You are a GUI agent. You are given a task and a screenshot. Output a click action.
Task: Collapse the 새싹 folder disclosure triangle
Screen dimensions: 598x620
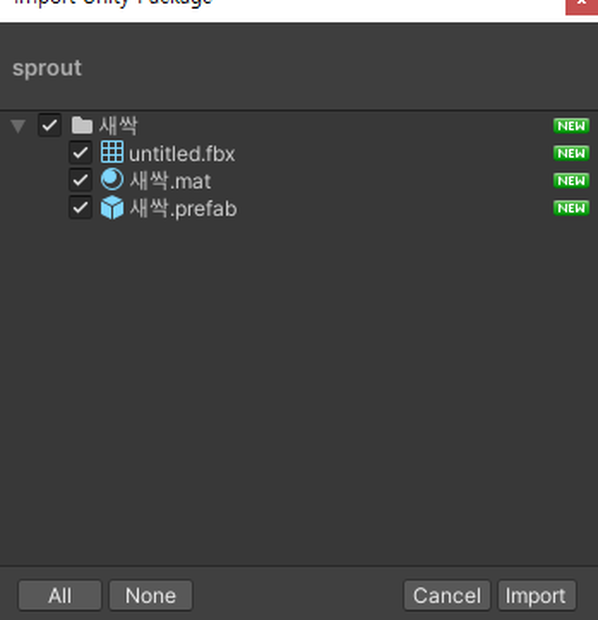coord(18,126)
